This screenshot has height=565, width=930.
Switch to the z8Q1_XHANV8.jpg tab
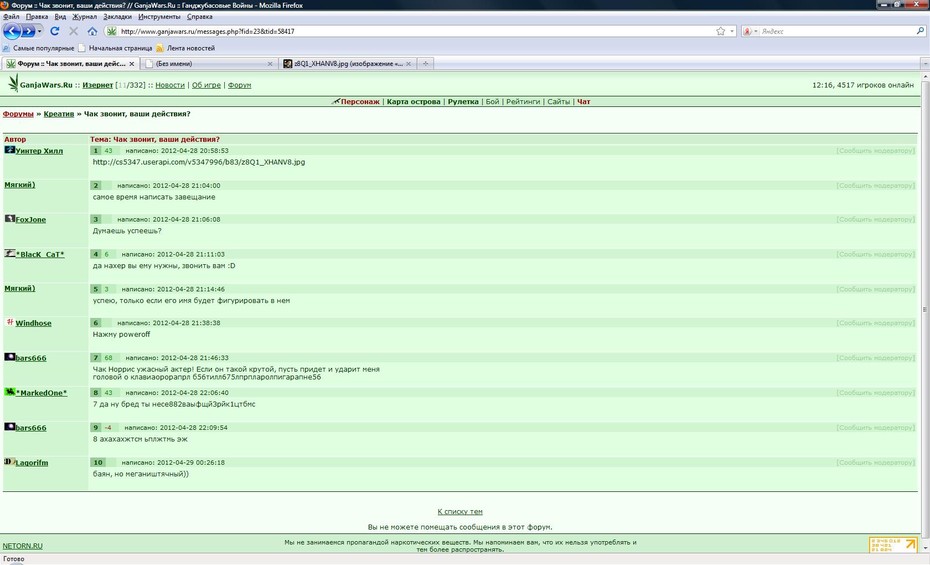point(347,63)
